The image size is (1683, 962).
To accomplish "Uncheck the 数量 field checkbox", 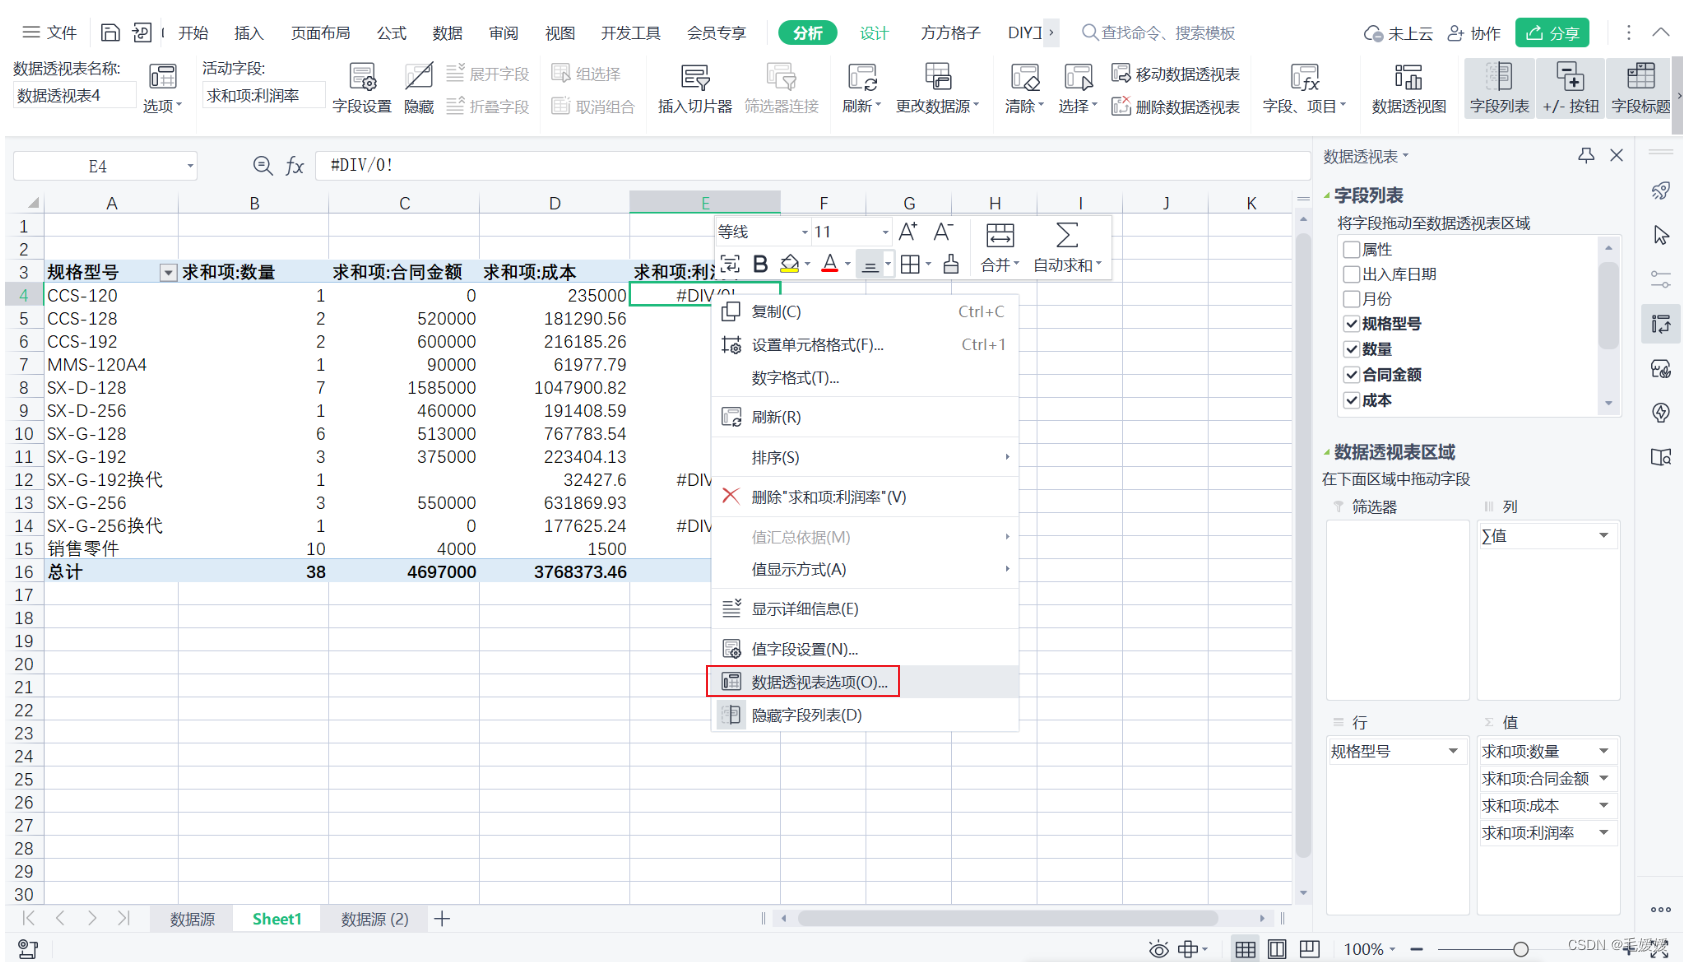I will point(1351,349).
